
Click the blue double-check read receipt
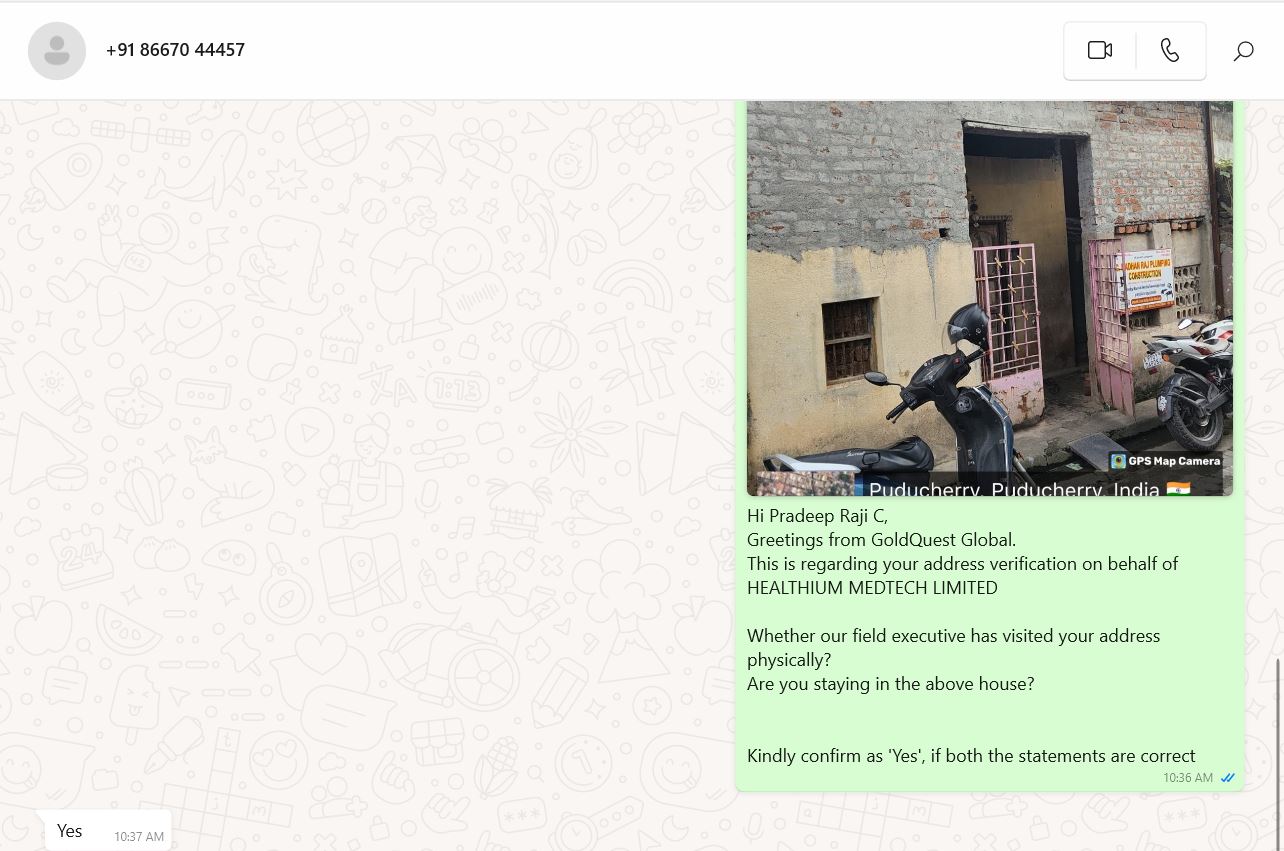pos(1228,778)
